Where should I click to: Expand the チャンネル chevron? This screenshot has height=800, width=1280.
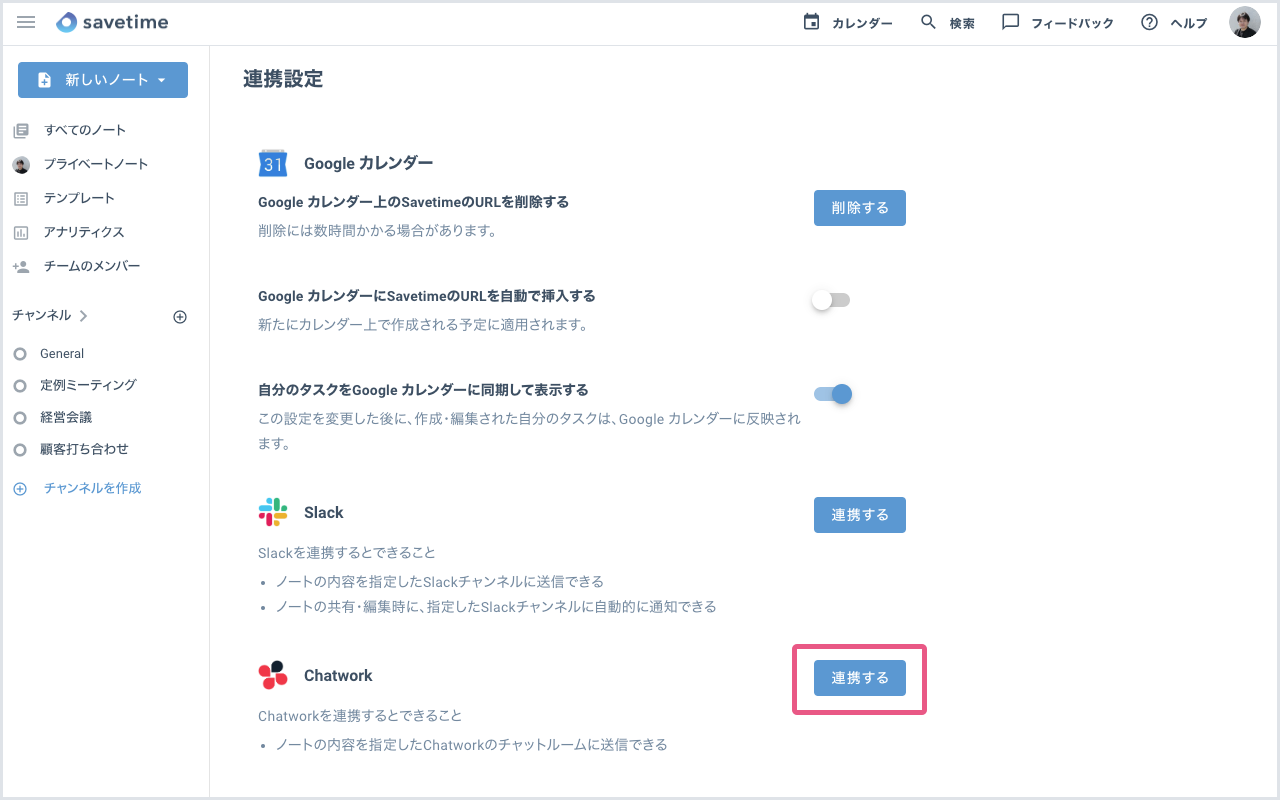pyautogui.click(x=83, y=316)
